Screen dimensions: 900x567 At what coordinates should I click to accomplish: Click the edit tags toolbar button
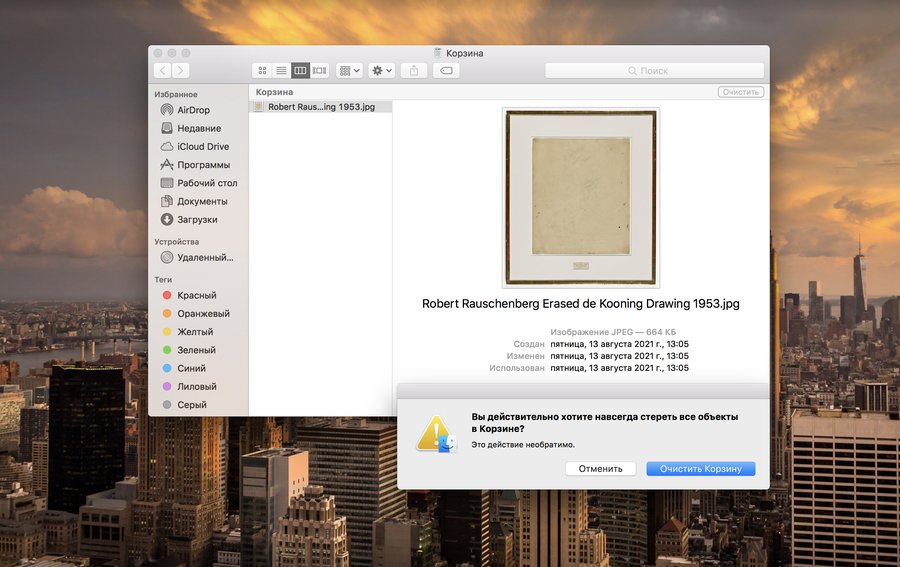tap(446, 71)
